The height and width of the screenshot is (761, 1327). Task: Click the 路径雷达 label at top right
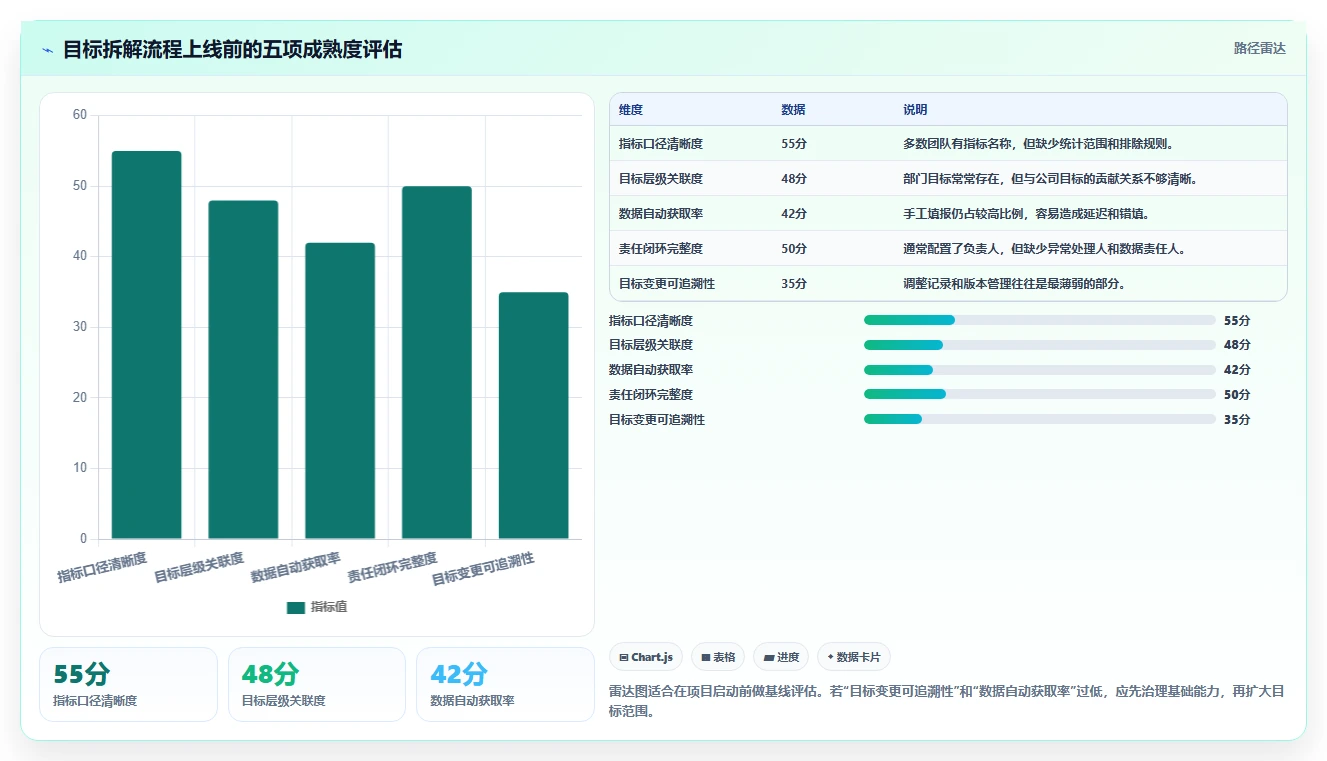point(1259,48)
